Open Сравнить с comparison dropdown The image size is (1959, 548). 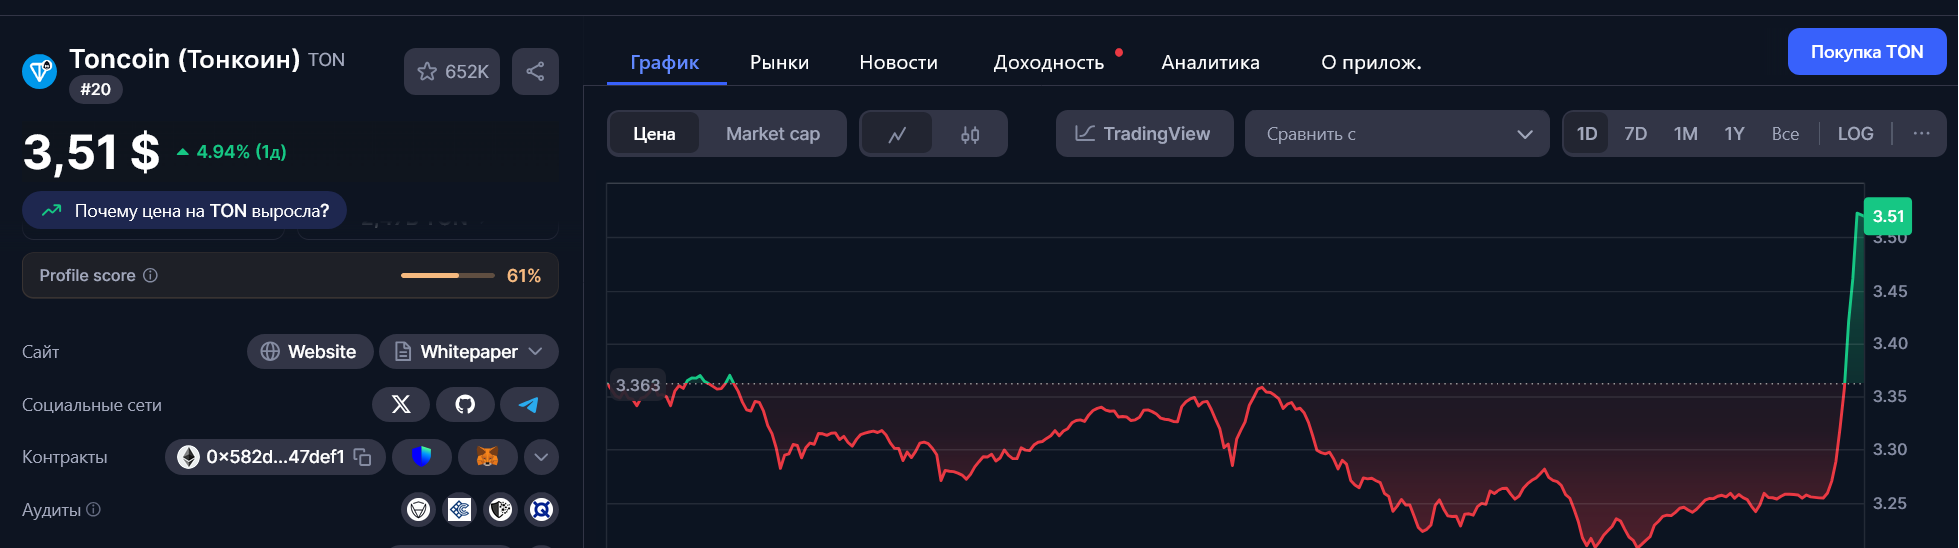(1397, 134)
